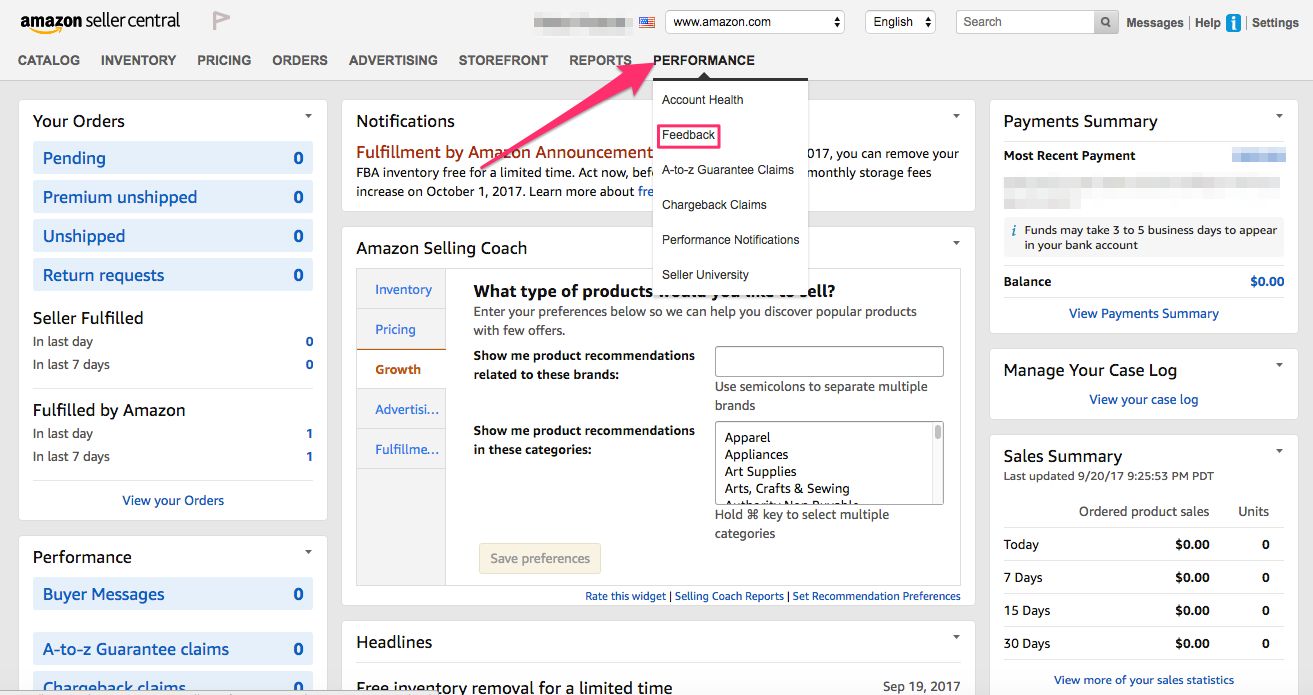
Task: Click the info icon in Payments Summary notice
Action: 1014,230
